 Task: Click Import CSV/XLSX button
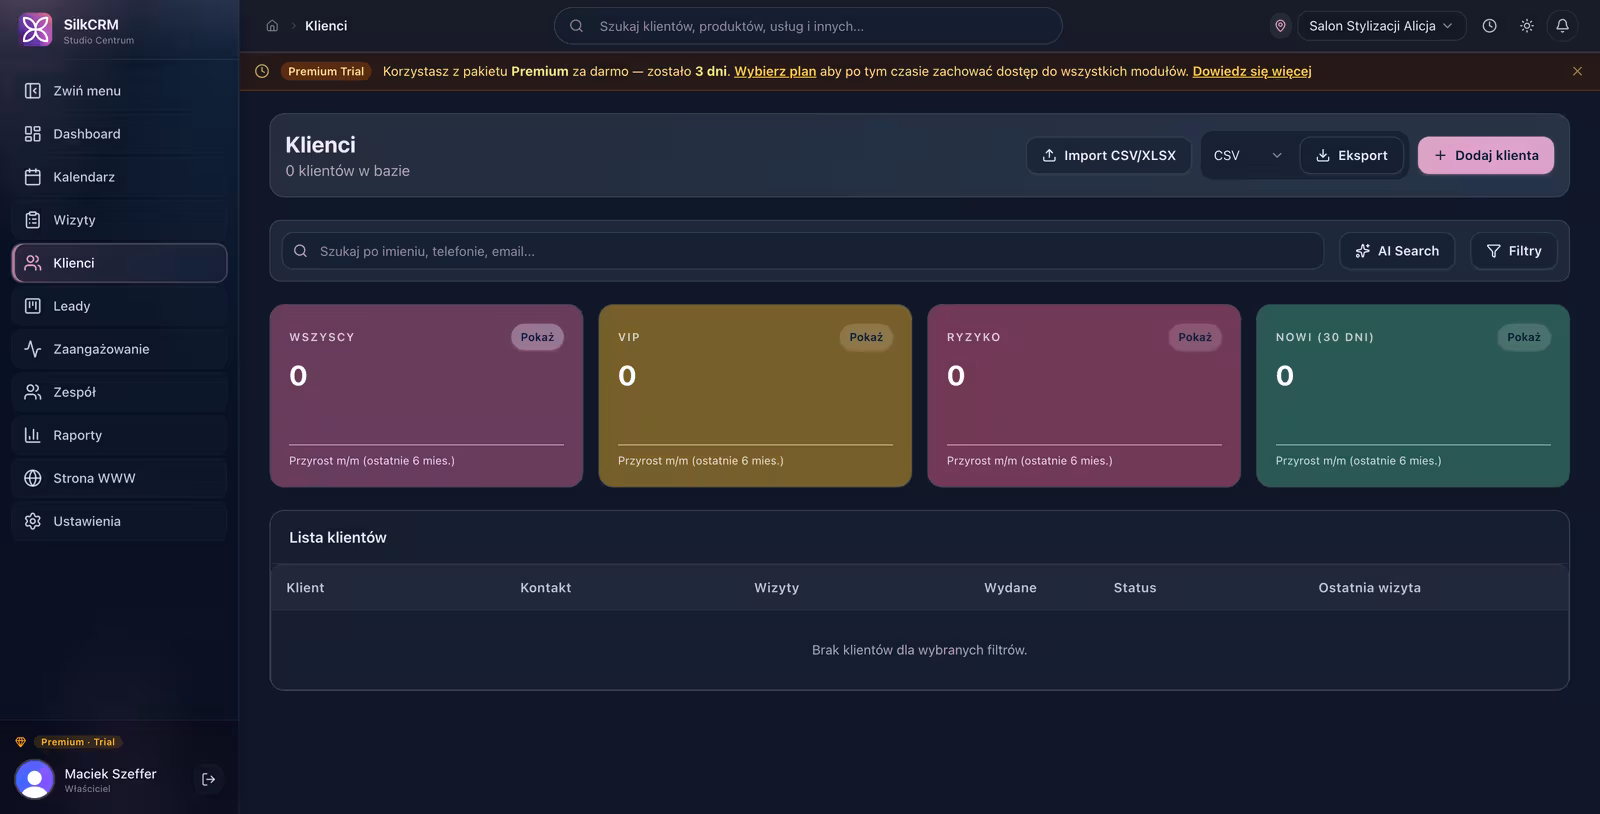click(x=1109, y=155)
